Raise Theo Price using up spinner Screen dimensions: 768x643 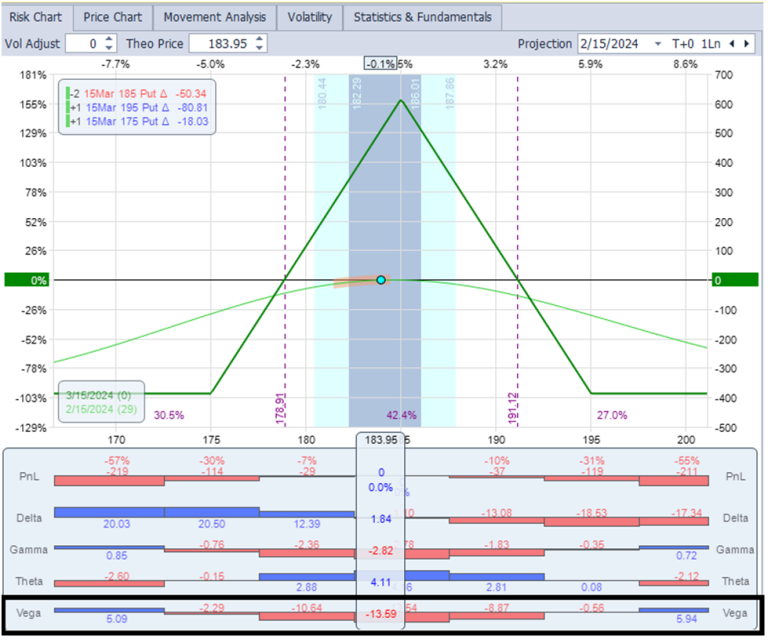pos(261,39)
